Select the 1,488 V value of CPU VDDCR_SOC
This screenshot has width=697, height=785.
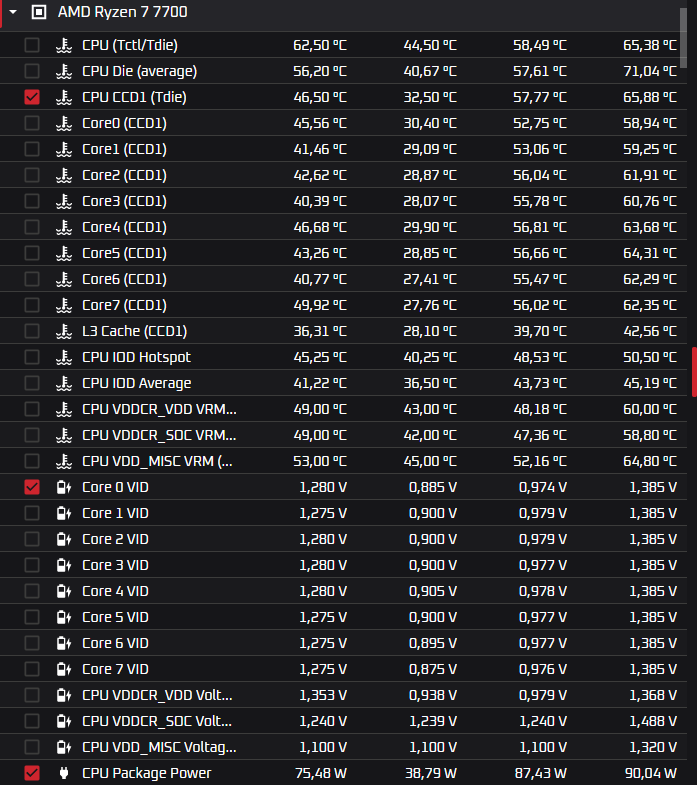[x=653, y=721]
